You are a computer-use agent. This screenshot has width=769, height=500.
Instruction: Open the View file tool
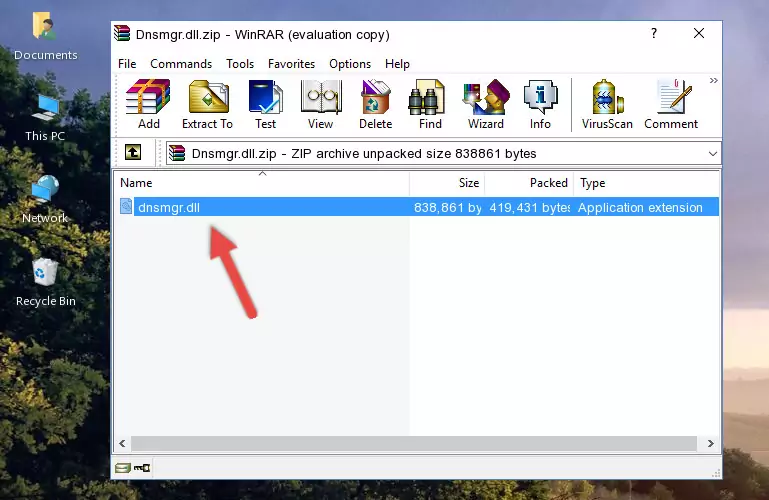[x=321, y=104]
